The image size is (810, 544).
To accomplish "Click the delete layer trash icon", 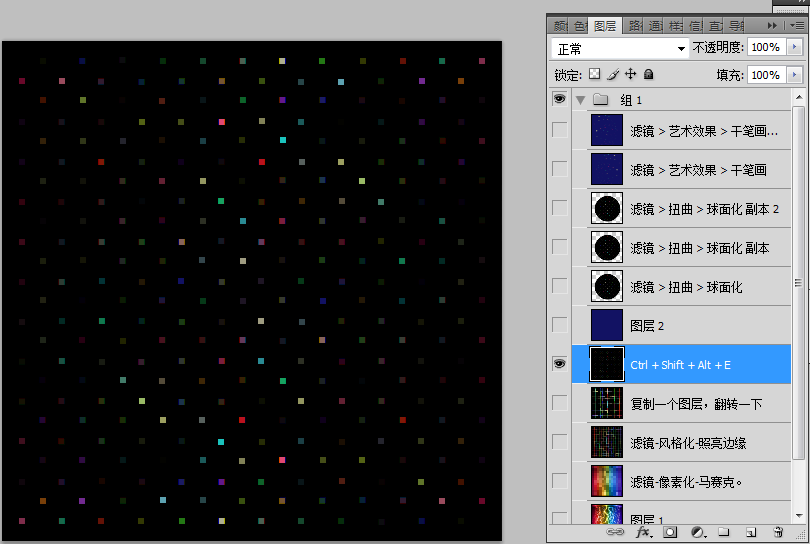I will (778, 533).
